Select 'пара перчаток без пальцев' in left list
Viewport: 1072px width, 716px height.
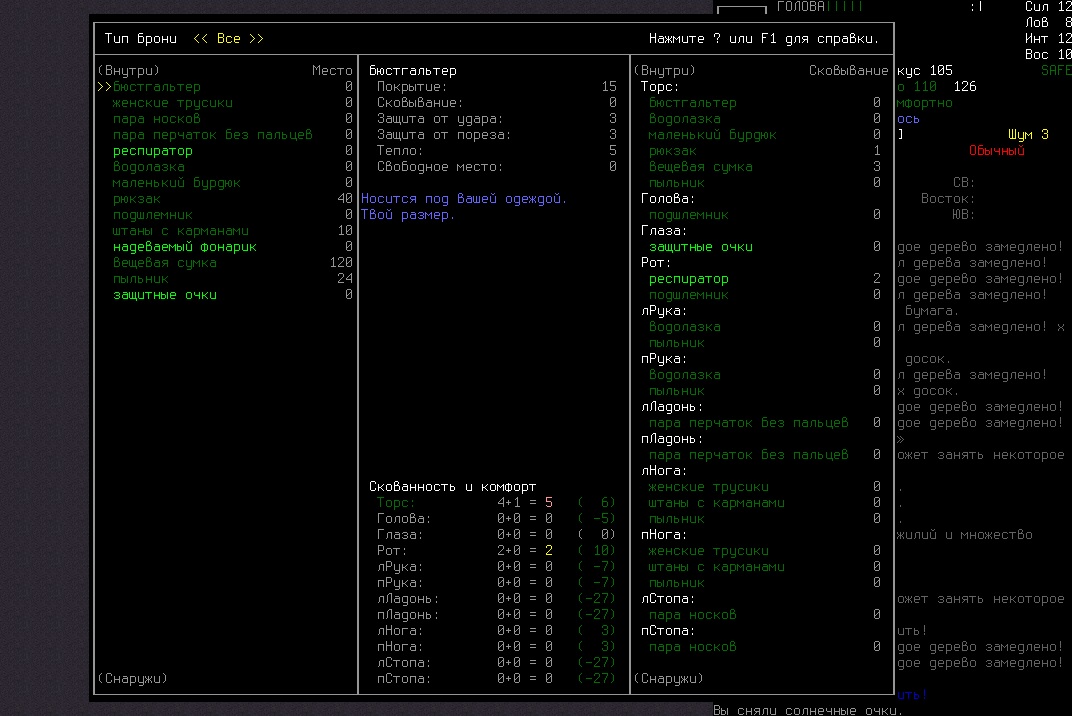212,135
